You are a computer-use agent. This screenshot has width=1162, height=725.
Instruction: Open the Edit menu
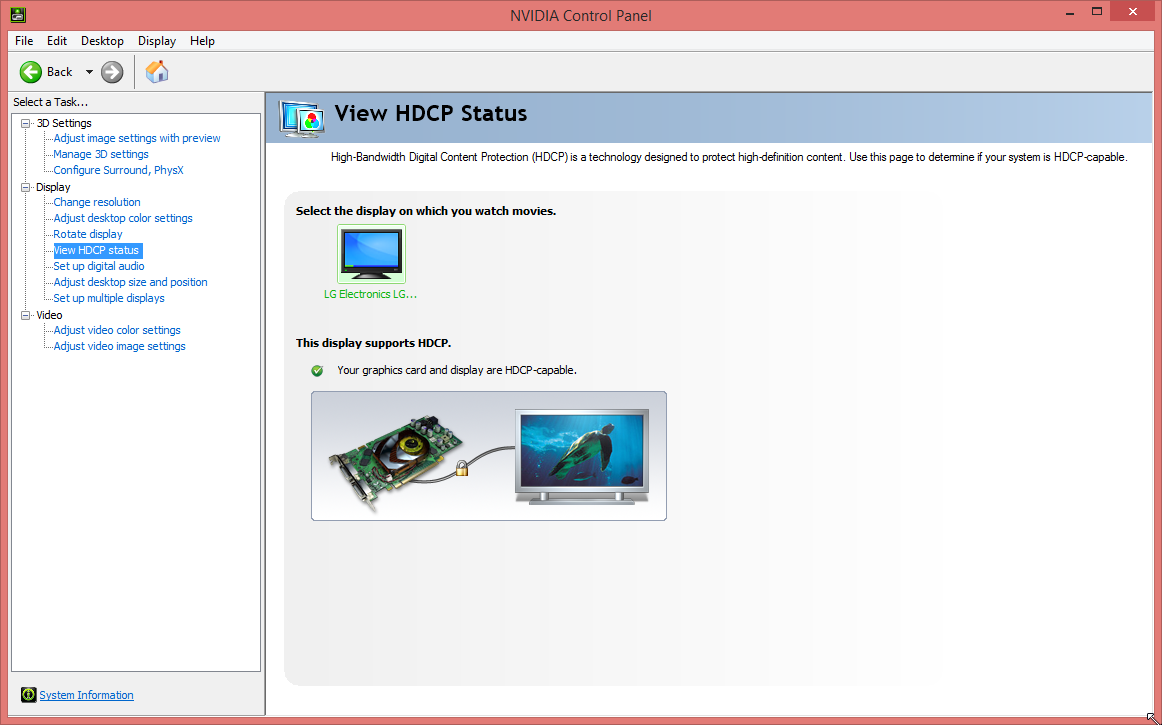(x=56, y=41)
